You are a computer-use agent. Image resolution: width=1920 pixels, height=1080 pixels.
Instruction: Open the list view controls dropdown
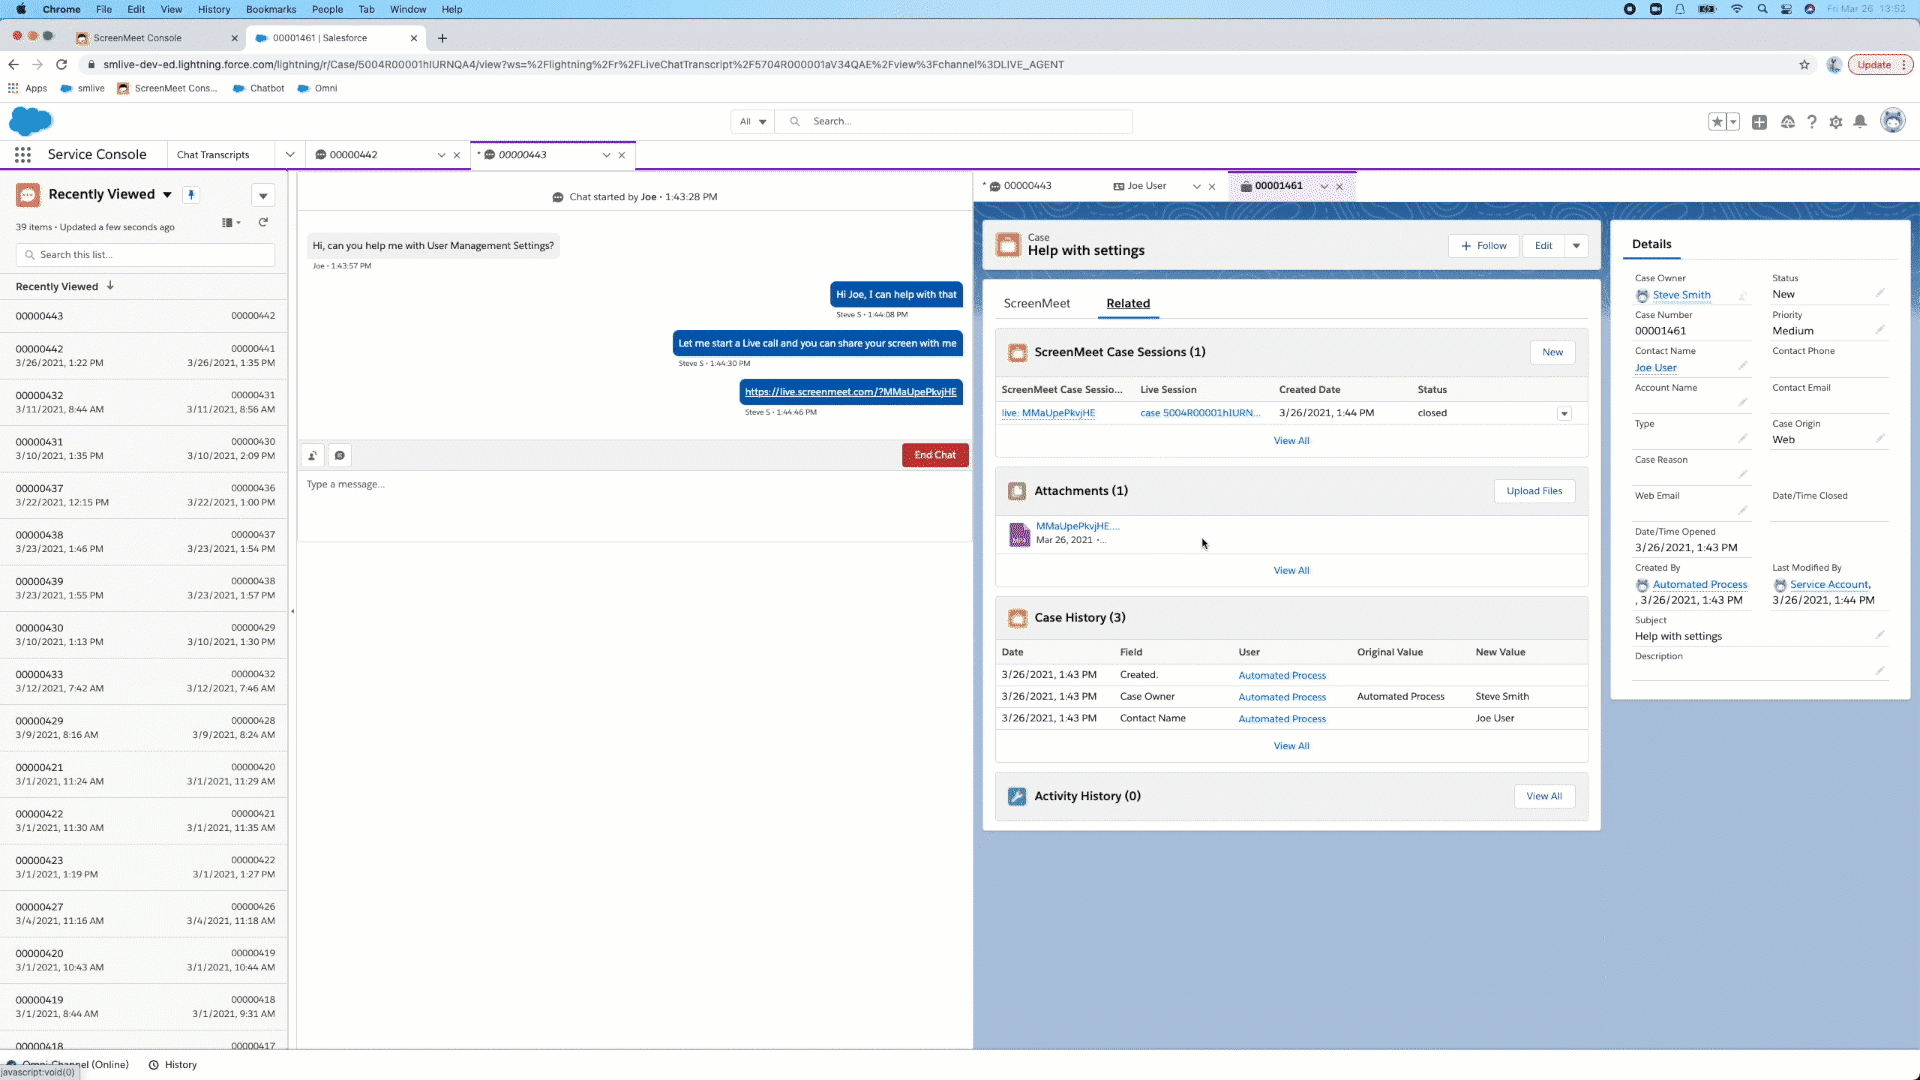pyautogui.click(x=263, y=195)
